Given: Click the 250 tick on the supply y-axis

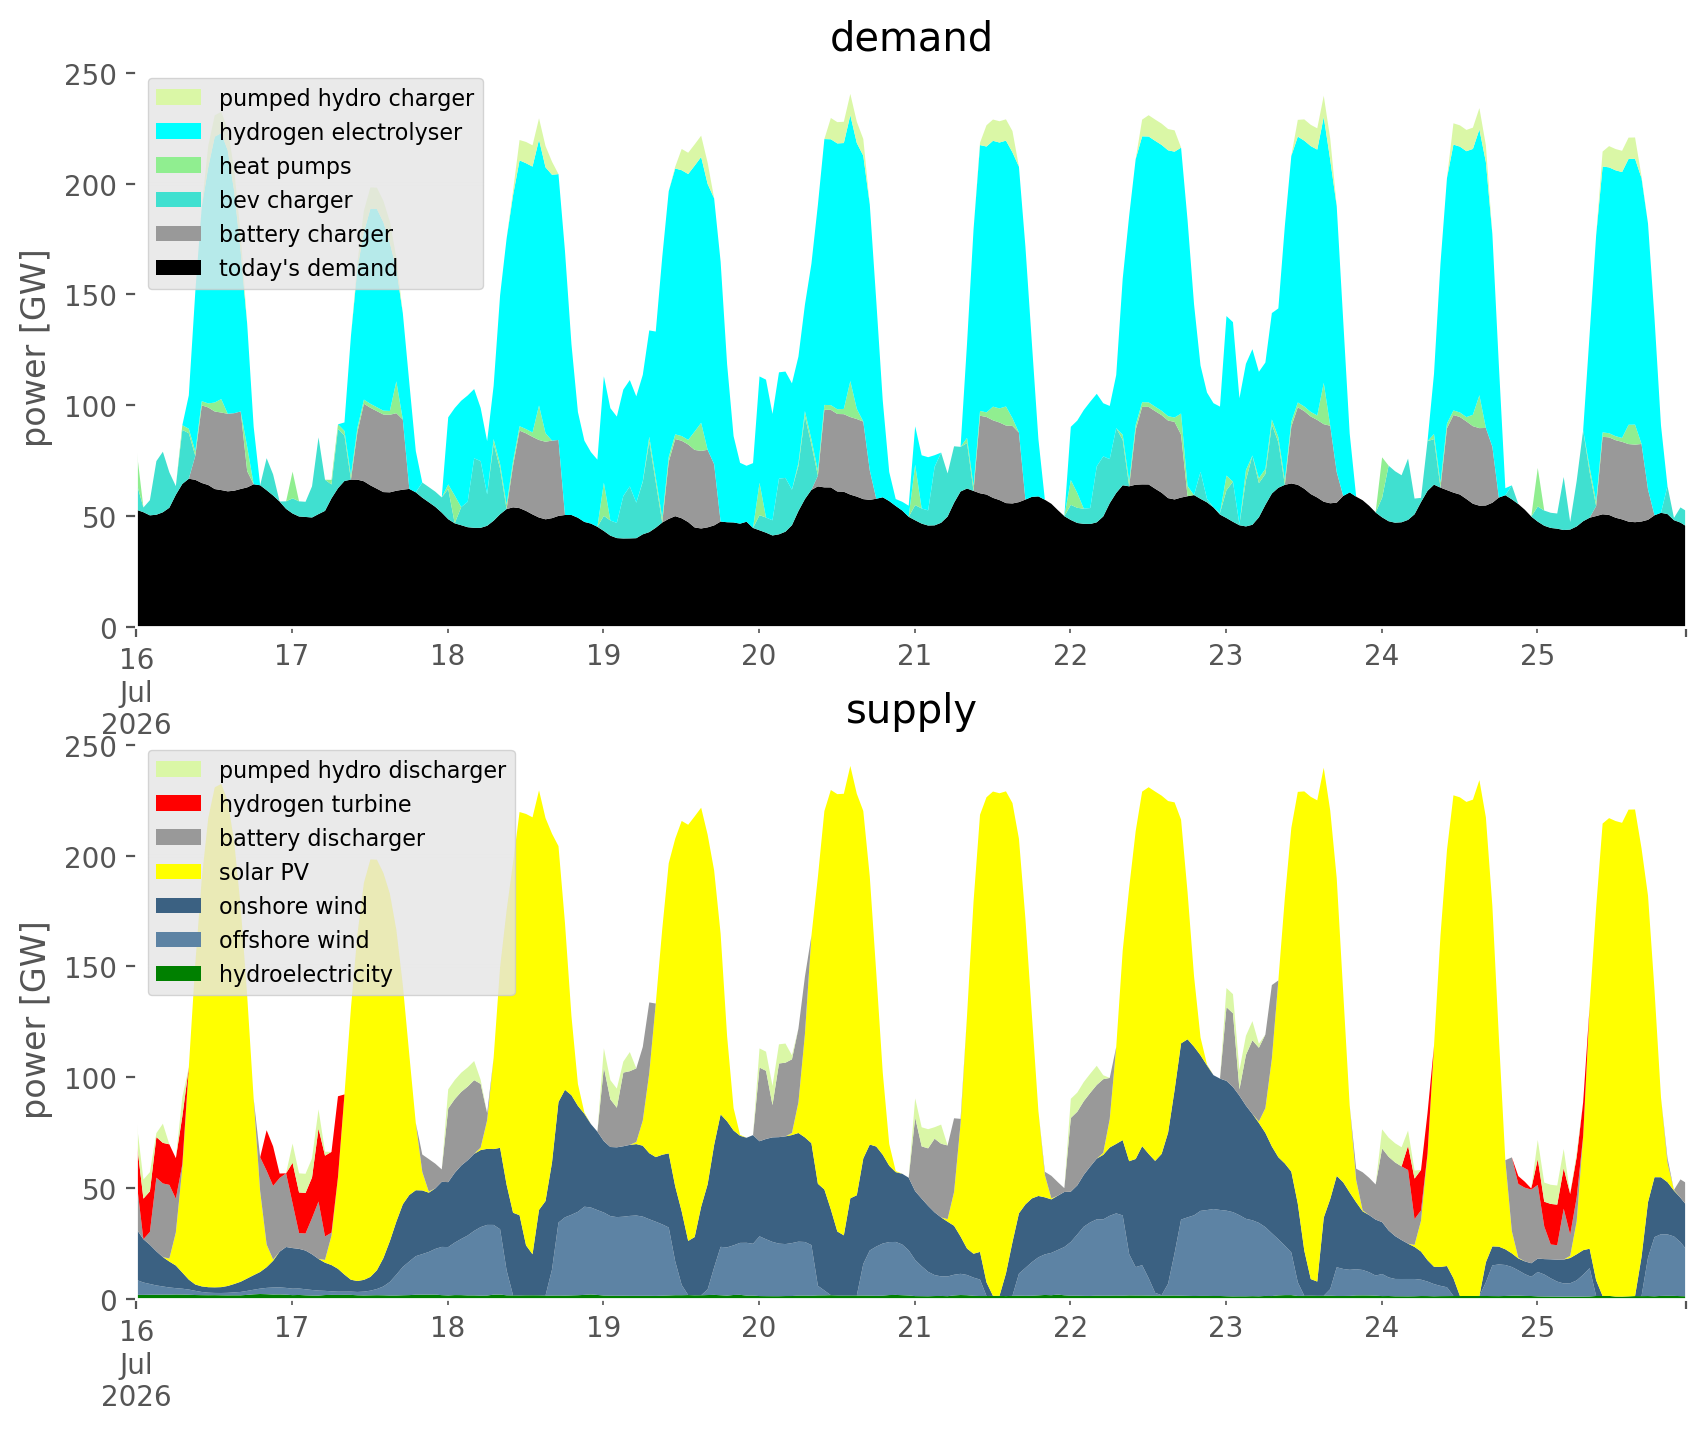Looking at the screenshot, I should (93, 747).
